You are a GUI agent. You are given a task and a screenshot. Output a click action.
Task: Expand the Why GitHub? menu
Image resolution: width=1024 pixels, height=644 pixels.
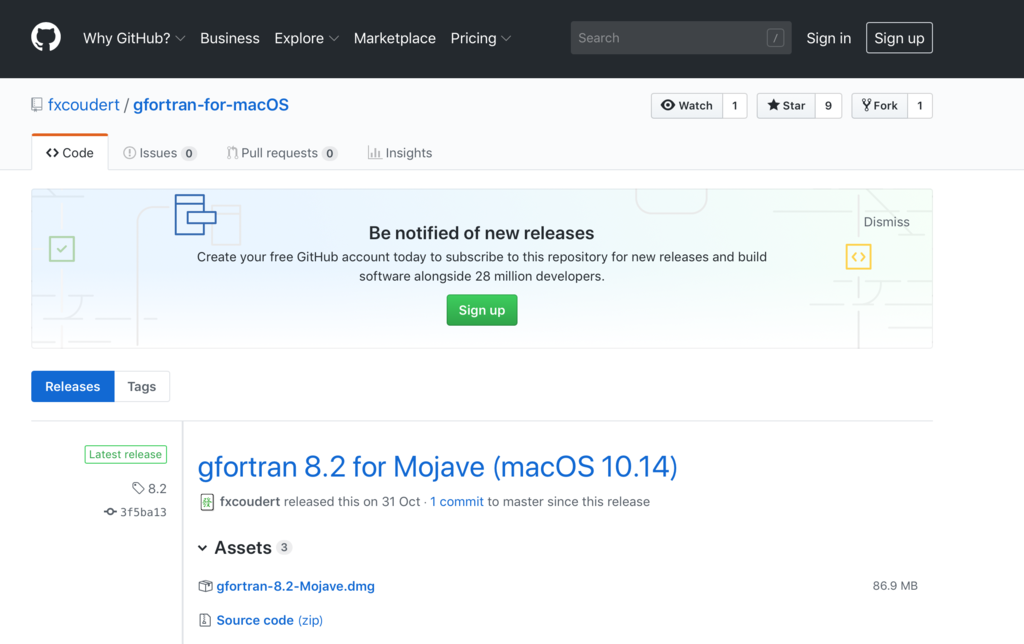pyautogui.click(x=134, y=39)
